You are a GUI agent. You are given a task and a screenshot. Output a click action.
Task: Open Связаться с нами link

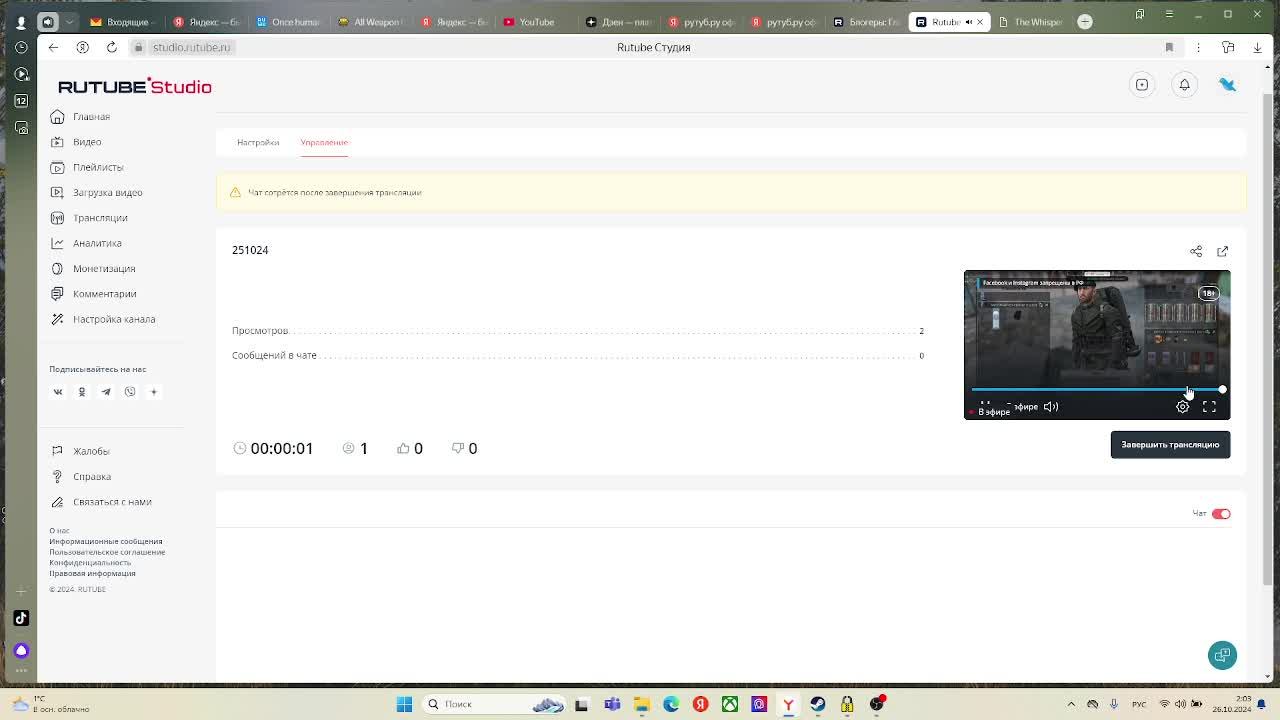click(x=101, y=502)
